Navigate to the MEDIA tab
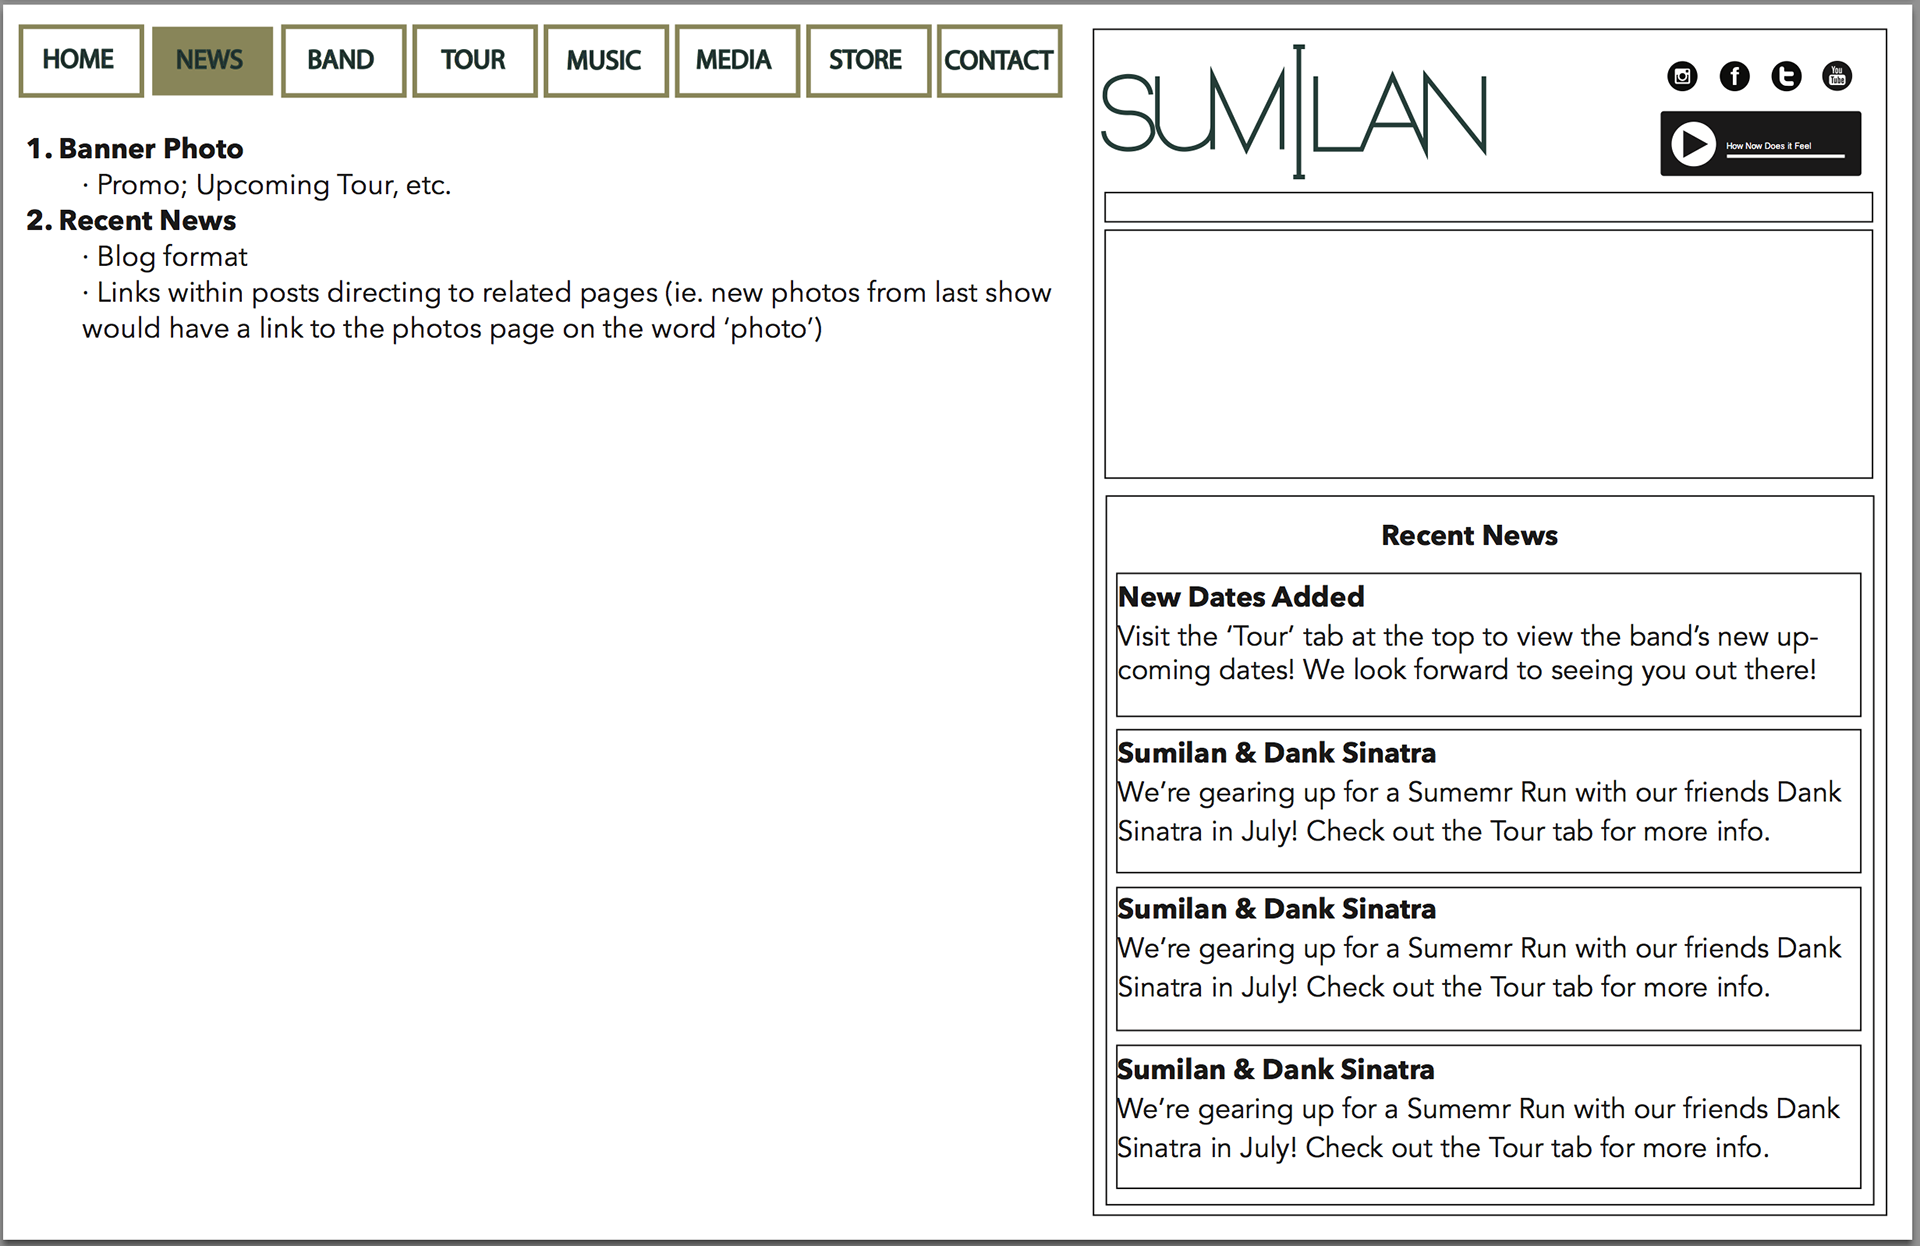Screen dimensions: 1920x1246 (x=736, y=61)
